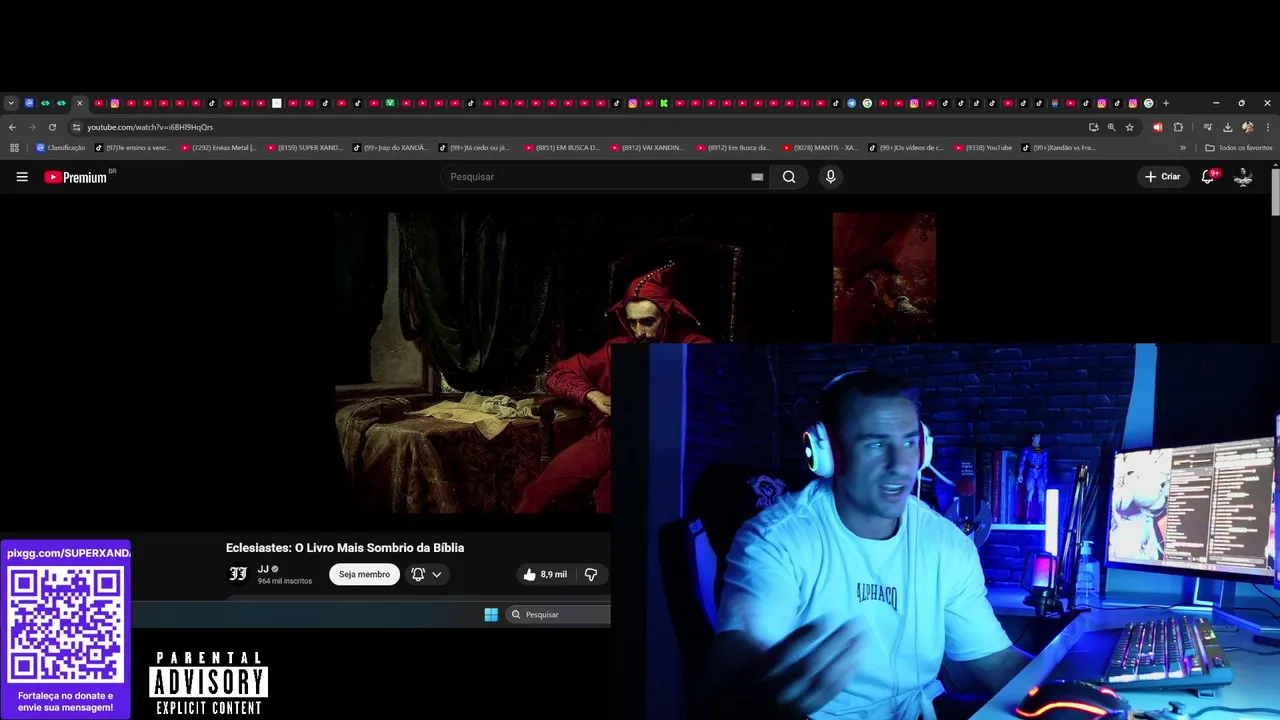
Task: Click '964 mil inscritos' text
Action: click(285, 581)
